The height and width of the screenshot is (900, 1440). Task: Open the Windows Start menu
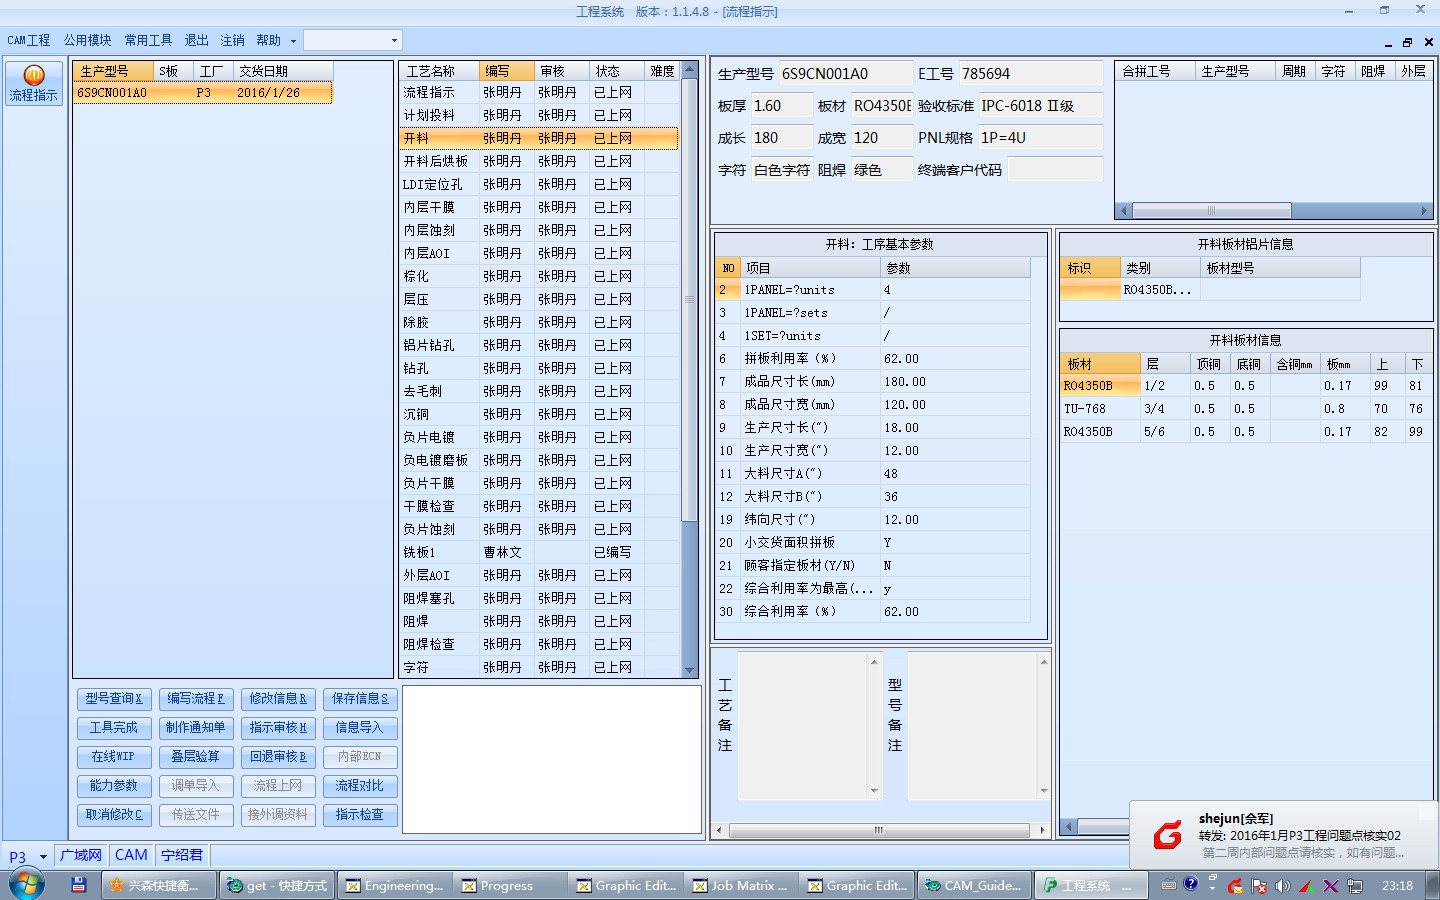26,885
